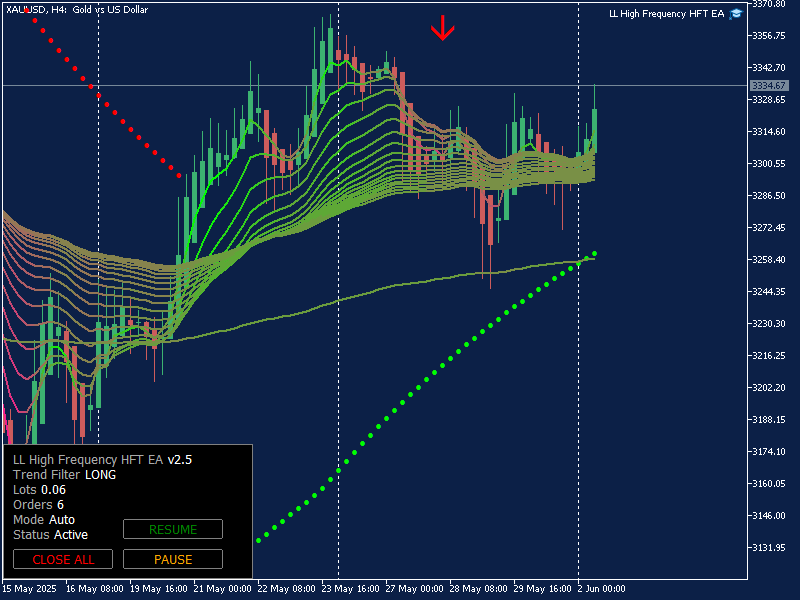Click the '16 May 08:00' time axis label
The image size is (800, 600).
[95, 588]
